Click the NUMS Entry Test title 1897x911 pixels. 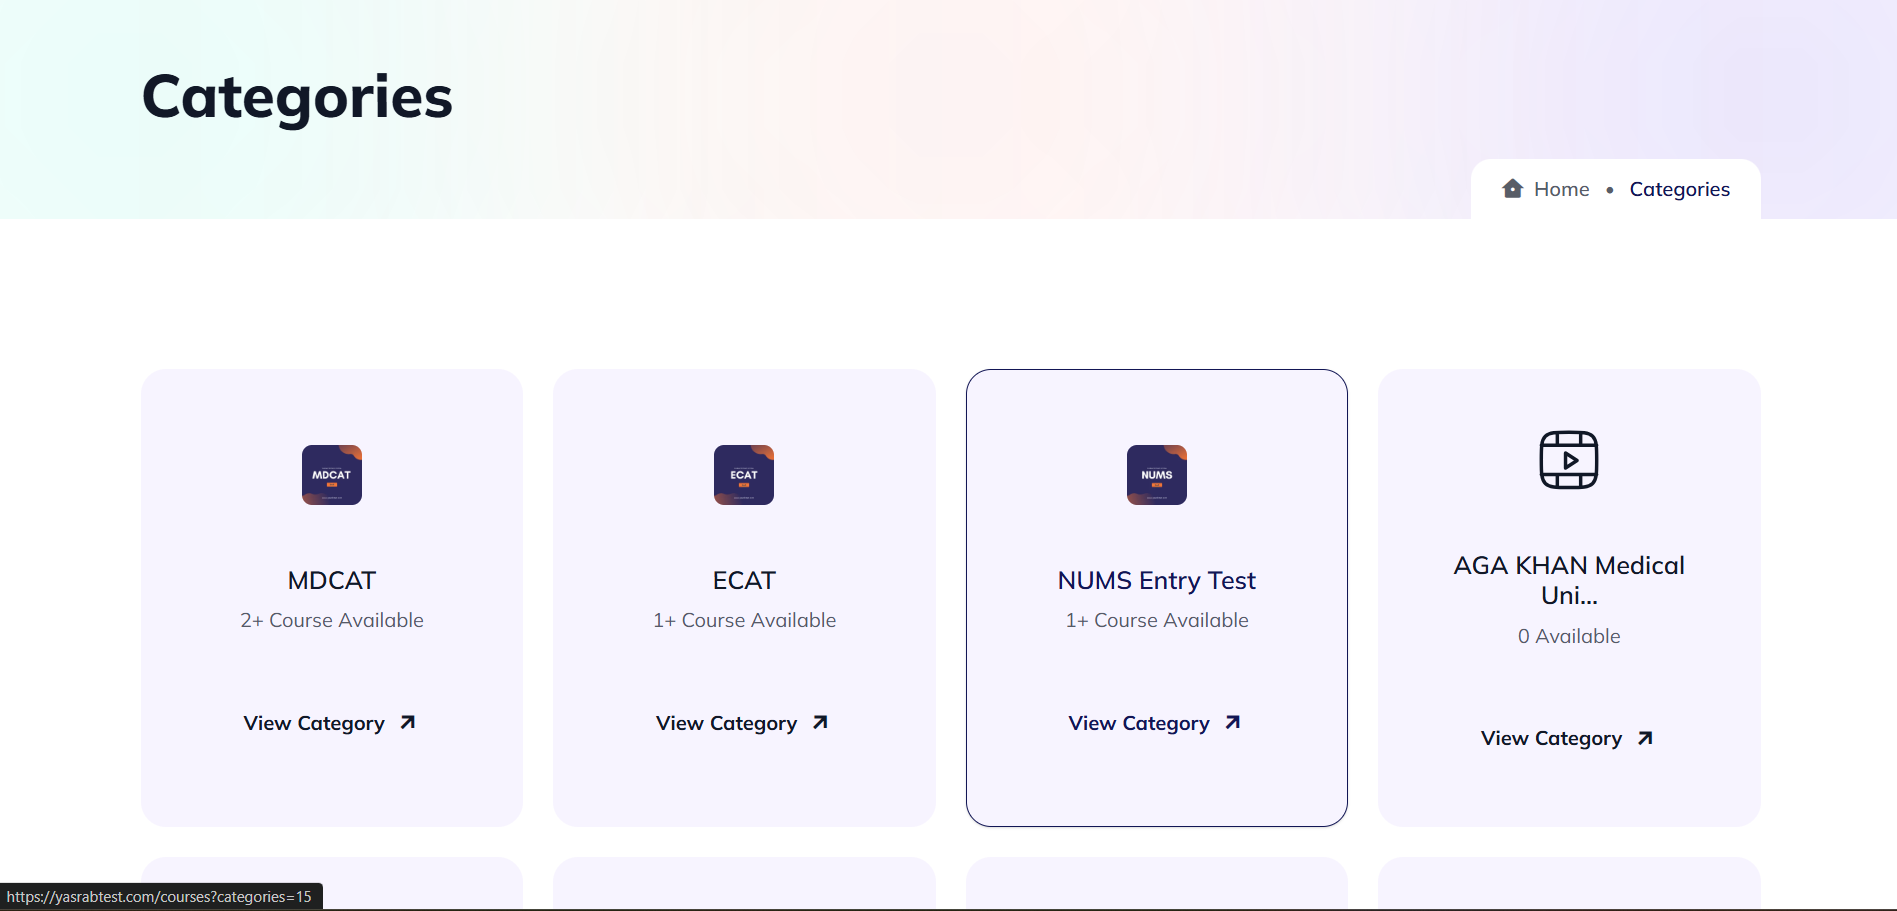[x=1157, y=580]
